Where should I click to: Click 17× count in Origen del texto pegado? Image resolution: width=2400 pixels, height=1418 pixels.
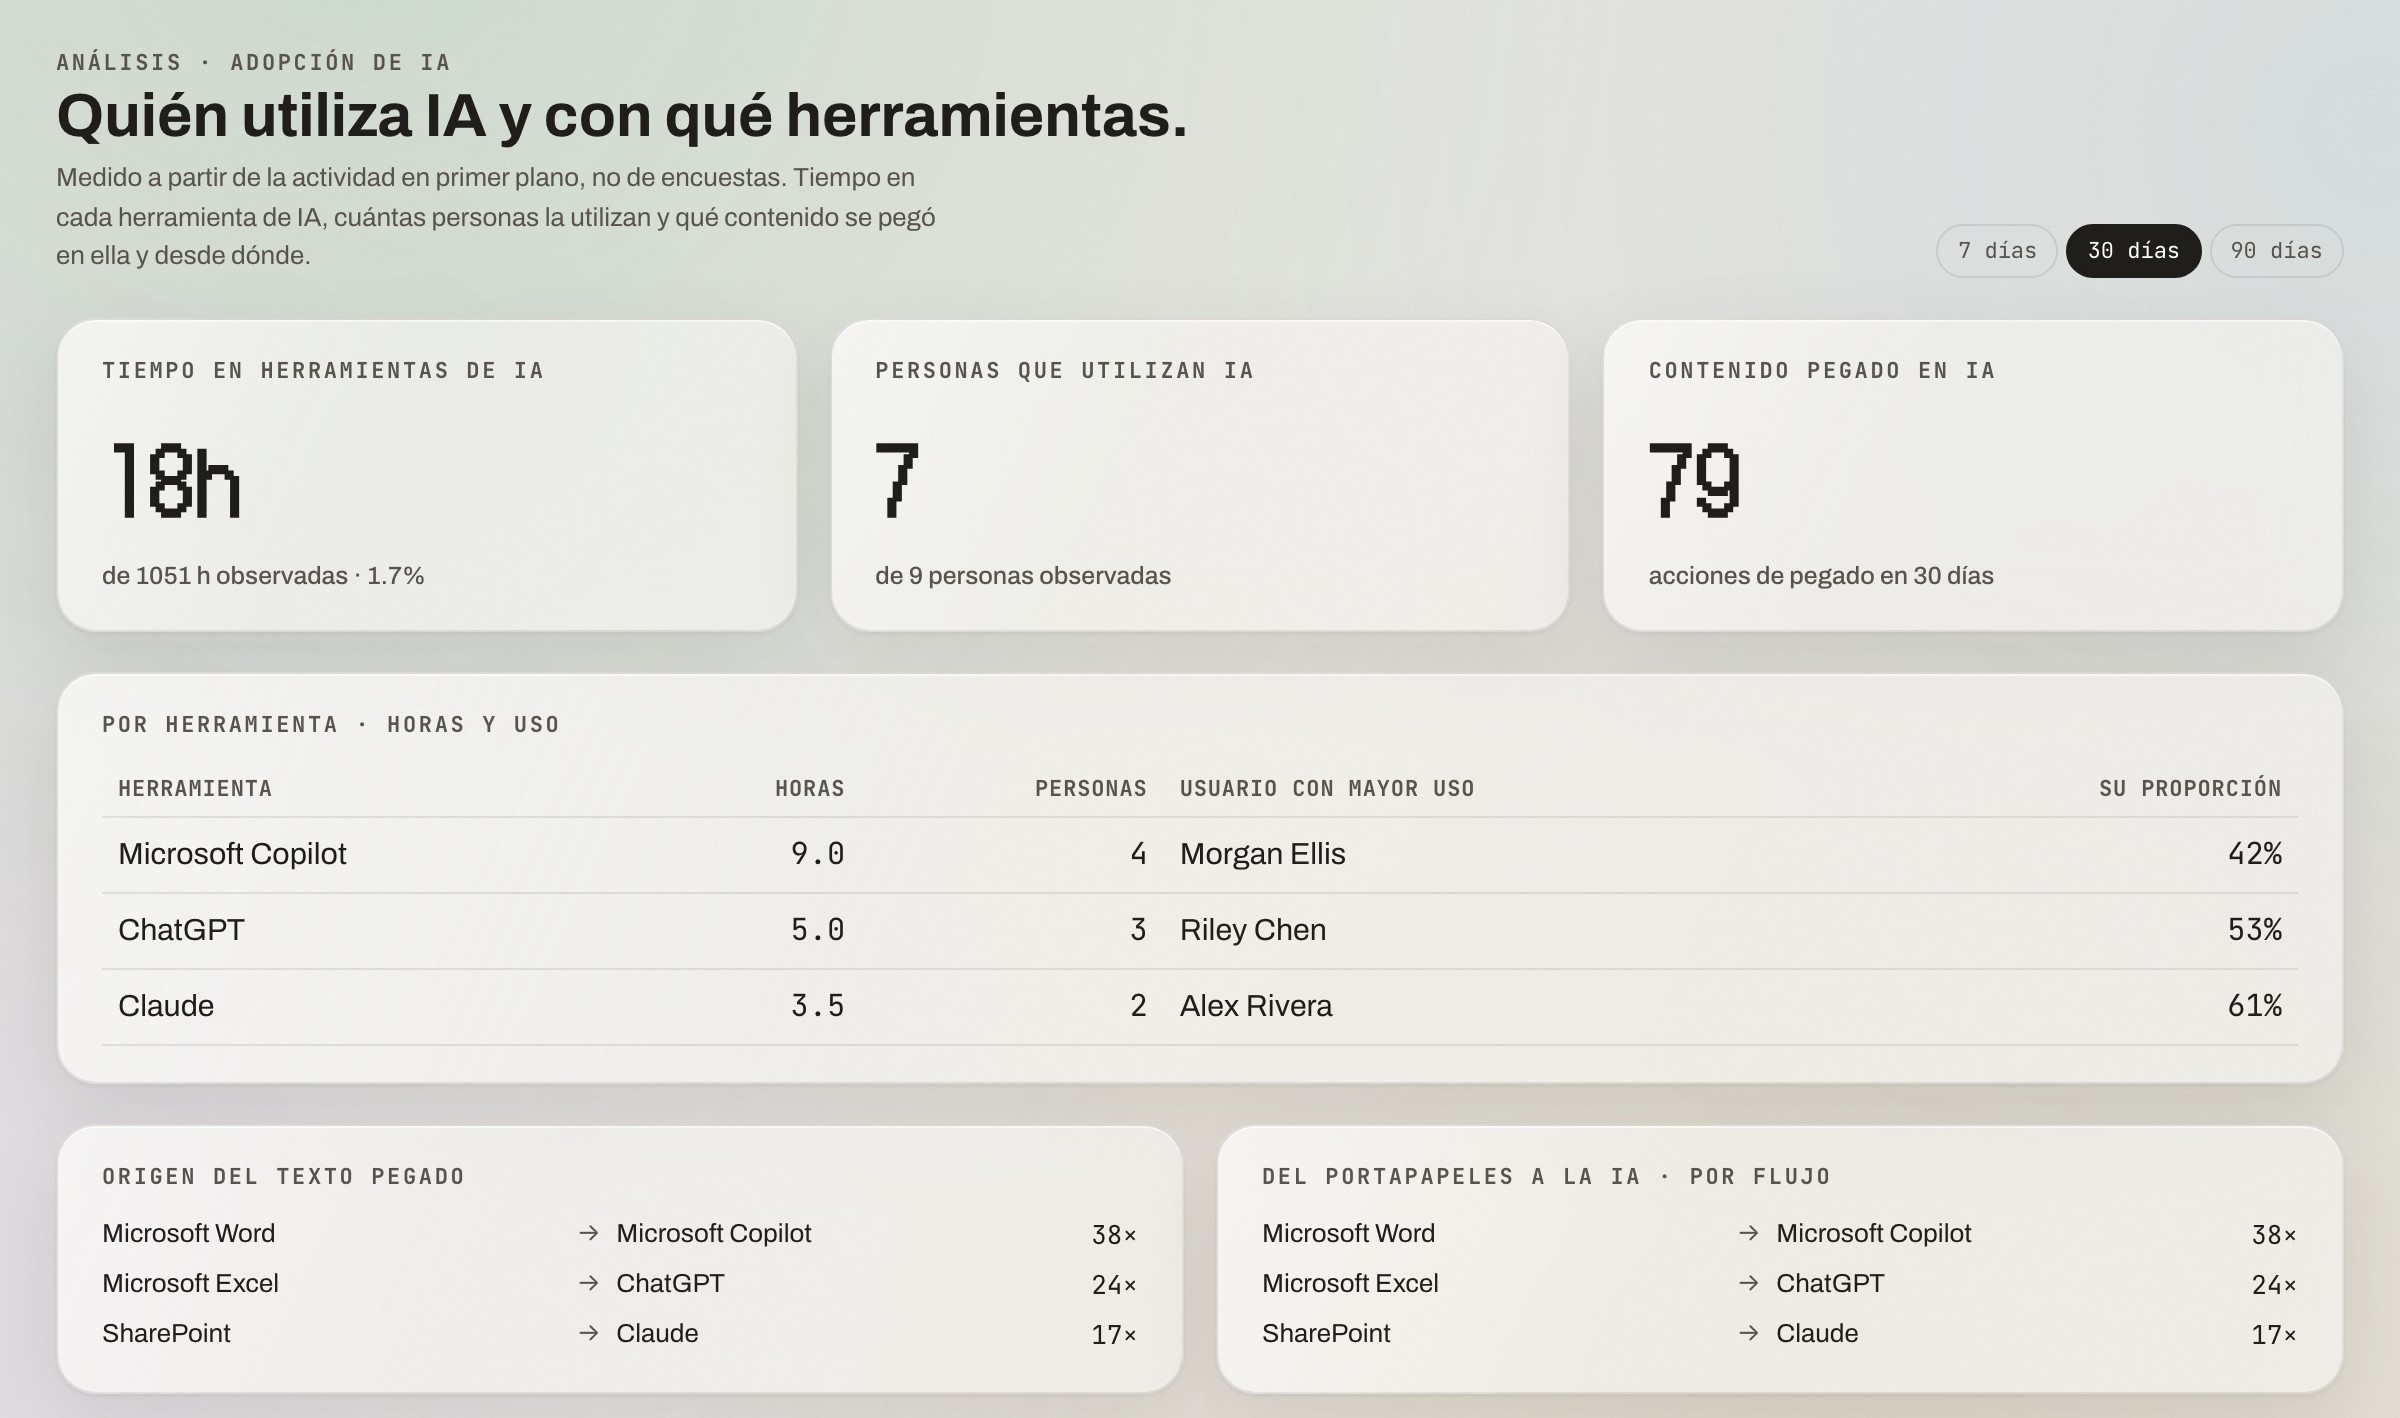[x=1114, y=1335]
